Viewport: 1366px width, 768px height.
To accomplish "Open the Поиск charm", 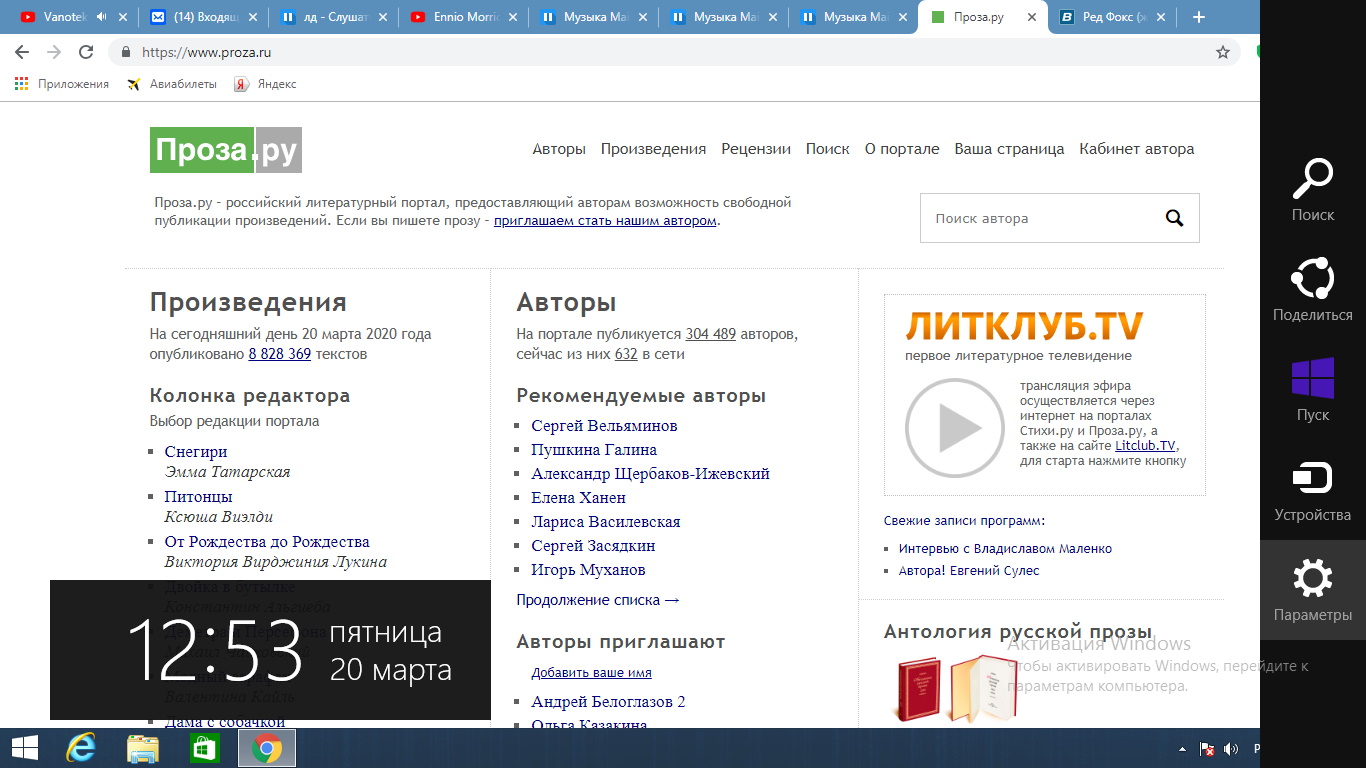I will 1313,190.
